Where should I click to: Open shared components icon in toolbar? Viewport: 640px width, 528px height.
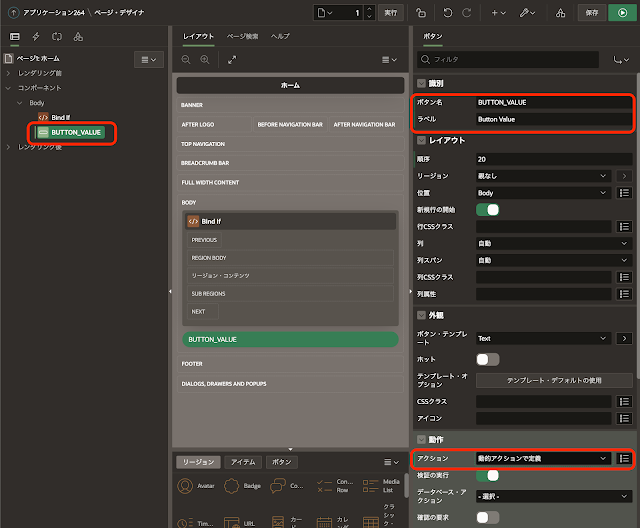tap(560, 13)
